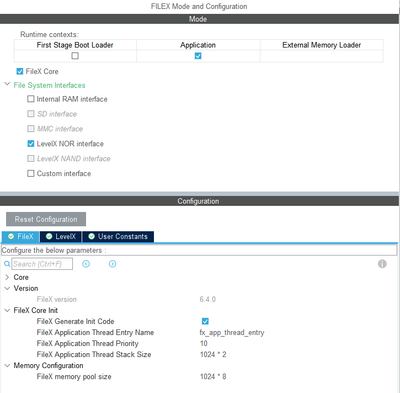Uncheck LevelX NOR interface
The image size is (400, 393).
pyautogui.click(x=31, y=144)
